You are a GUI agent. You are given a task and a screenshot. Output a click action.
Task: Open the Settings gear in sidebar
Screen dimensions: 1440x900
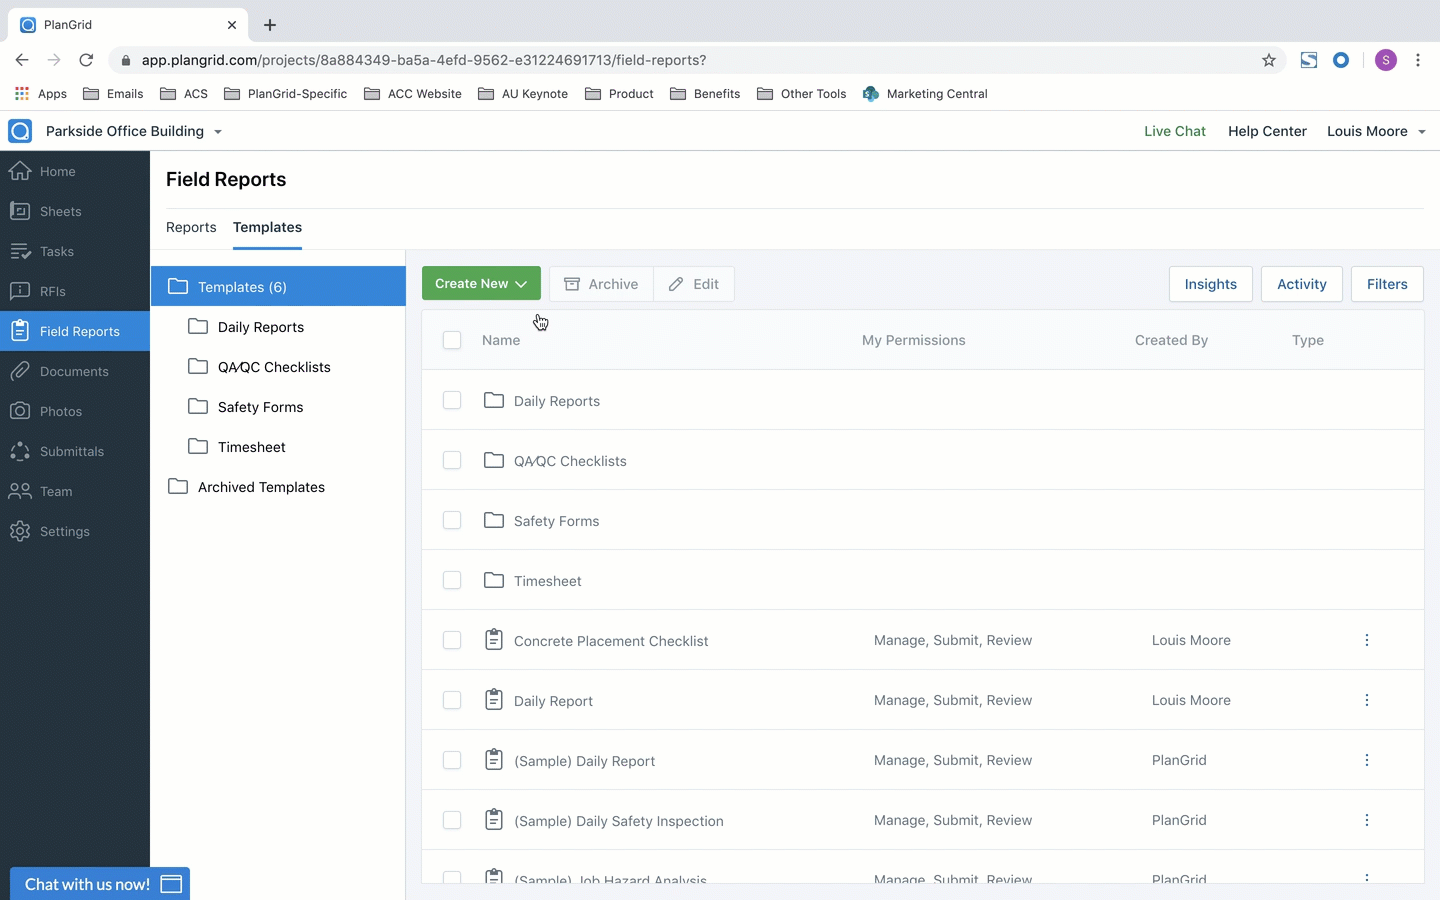click(x=20, y=531)
